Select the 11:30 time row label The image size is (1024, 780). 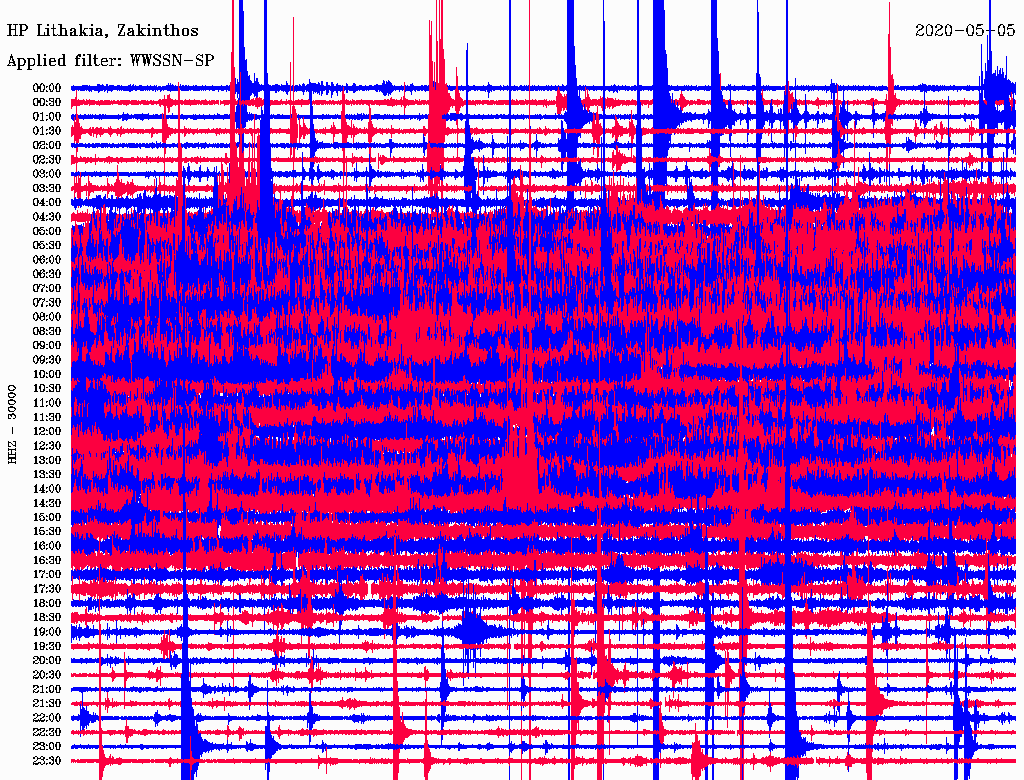point(47,417)
